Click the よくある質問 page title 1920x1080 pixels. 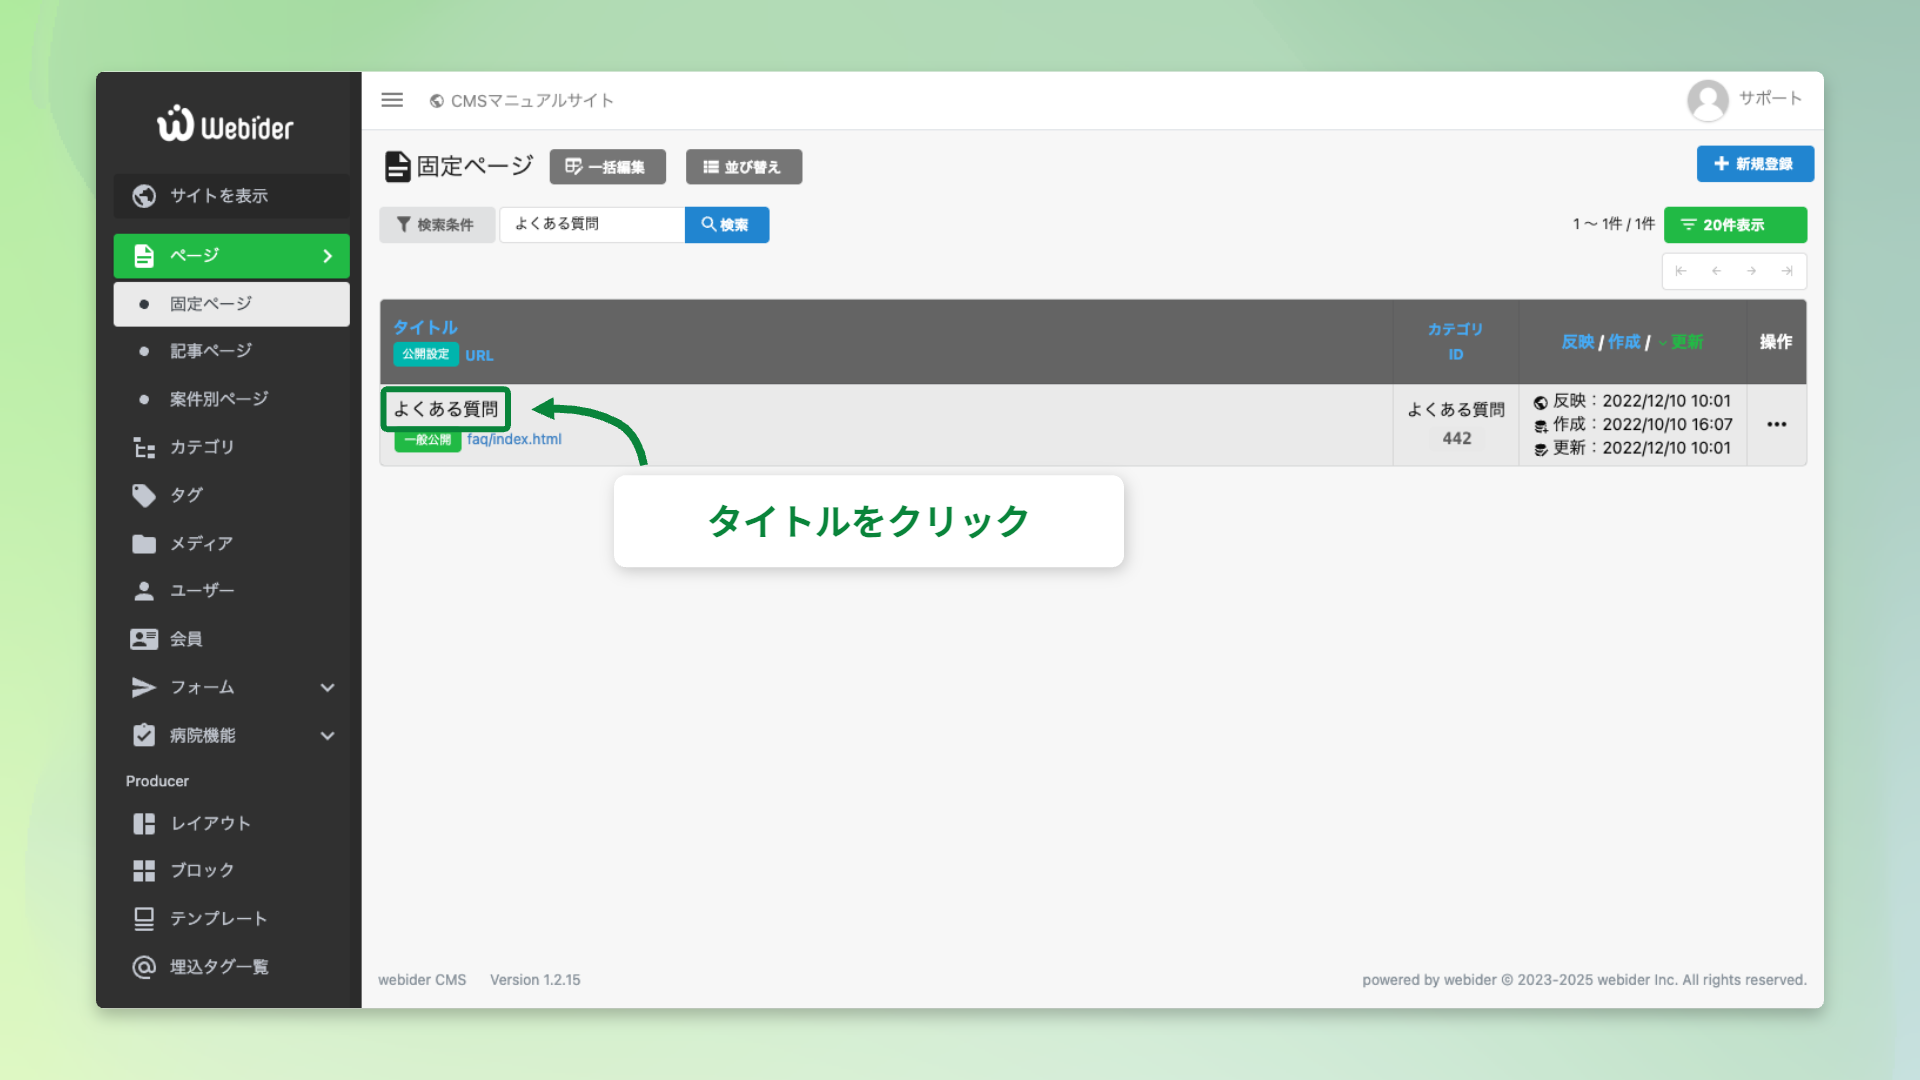point(446,409)
